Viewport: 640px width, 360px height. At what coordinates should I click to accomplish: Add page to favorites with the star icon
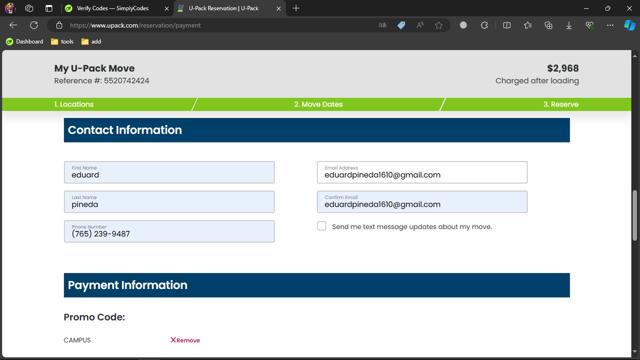(x=439, y=25)
